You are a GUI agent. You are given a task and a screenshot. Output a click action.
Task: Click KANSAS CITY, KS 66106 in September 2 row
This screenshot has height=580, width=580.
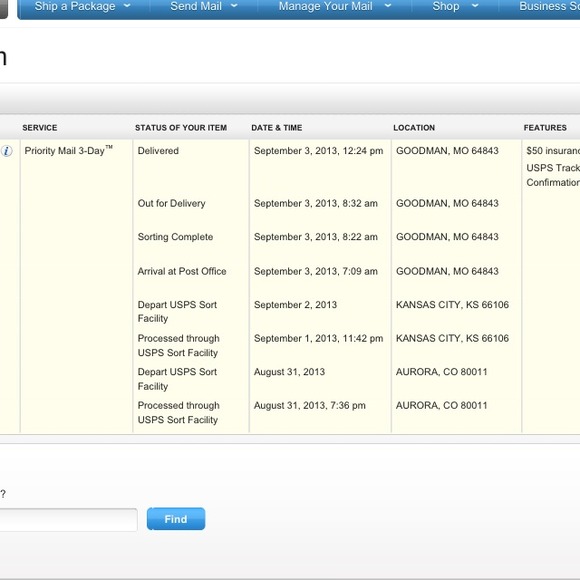452,305
